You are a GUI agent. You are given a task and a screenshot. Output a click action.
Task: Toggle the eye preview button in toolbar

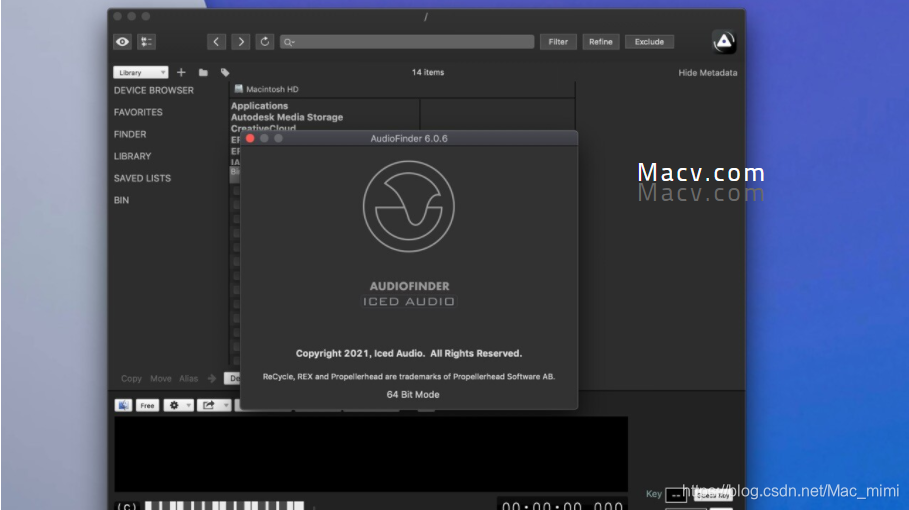click(122, 42)
